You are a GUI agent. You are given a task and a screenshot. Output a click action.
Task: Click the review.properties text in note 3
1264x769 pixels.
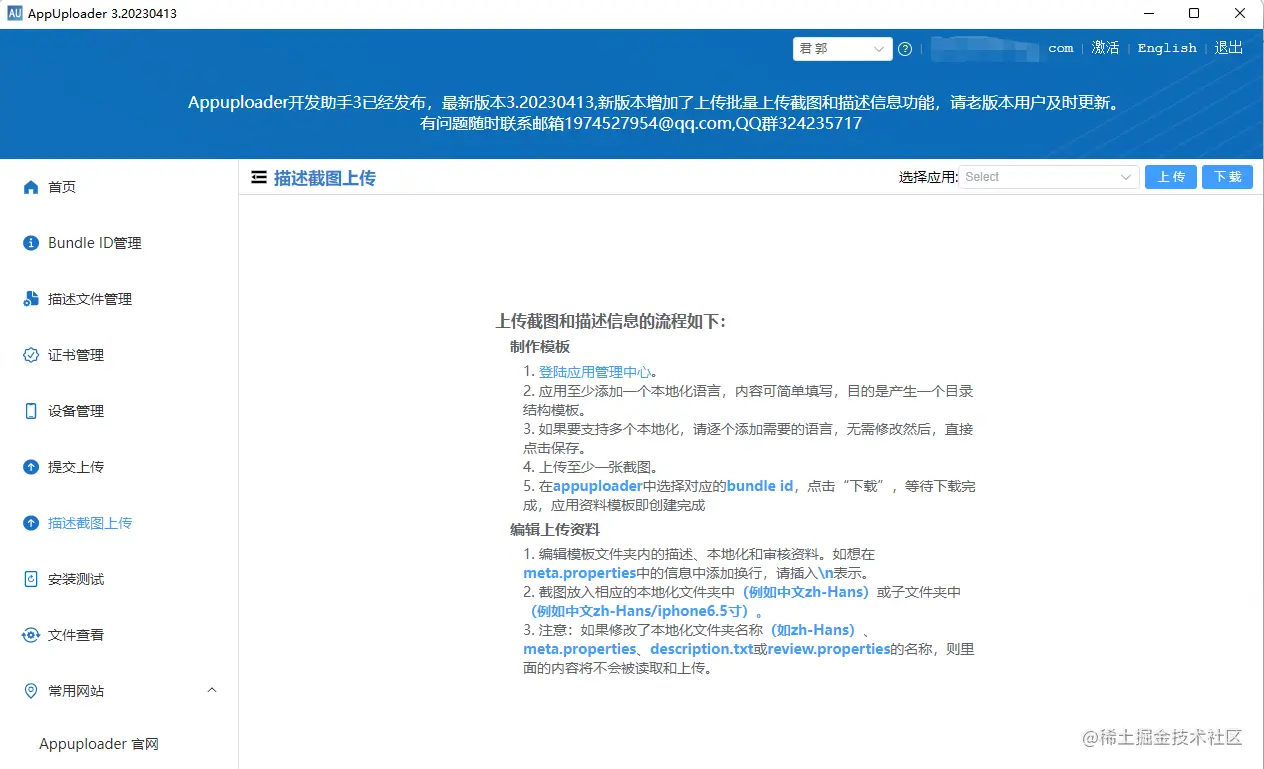click(829, 649)
